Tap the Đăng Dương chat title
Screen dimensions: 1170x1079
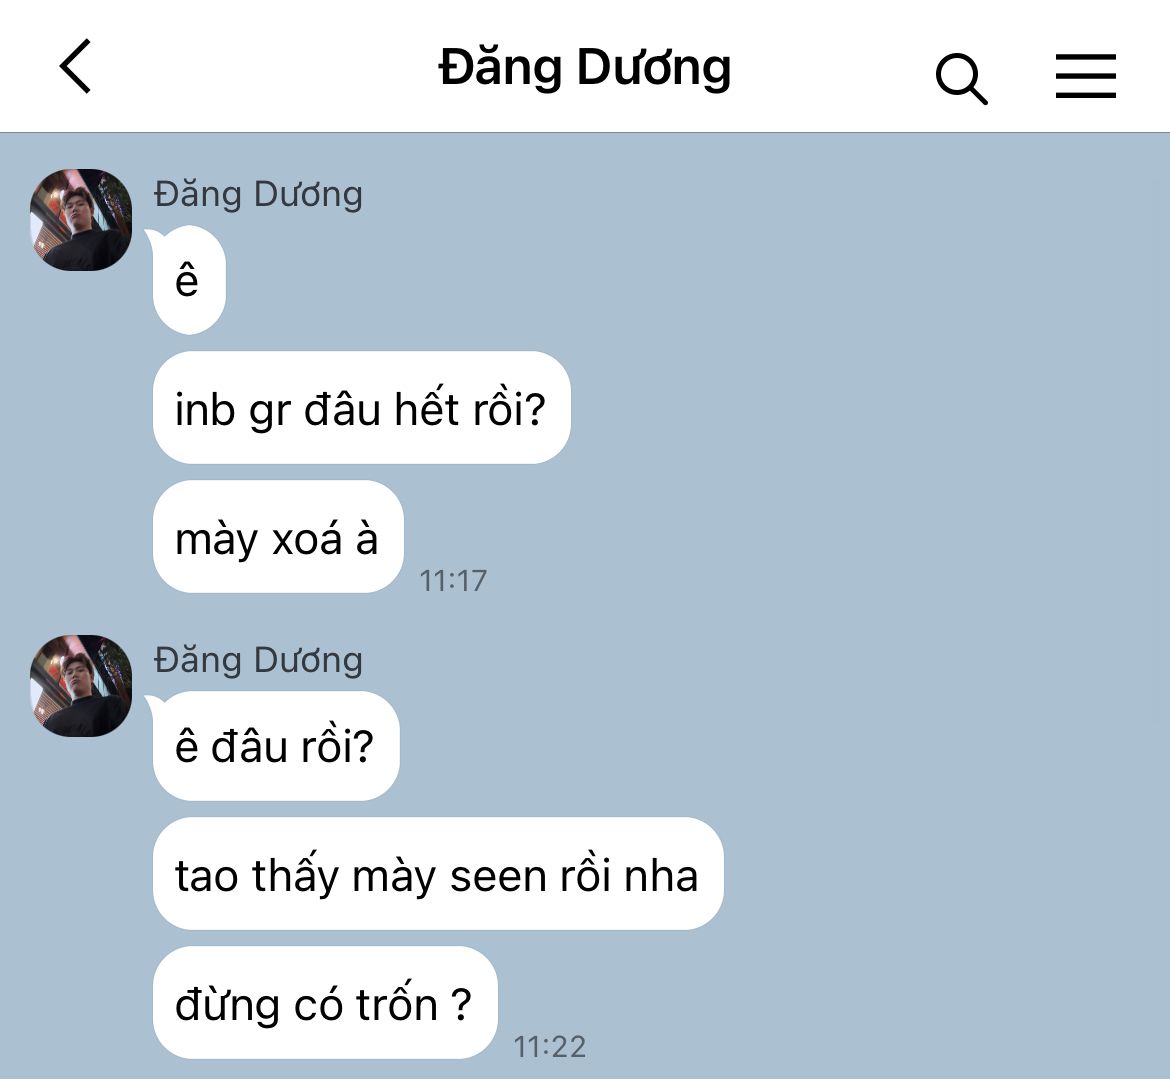[x=584, y=68]
